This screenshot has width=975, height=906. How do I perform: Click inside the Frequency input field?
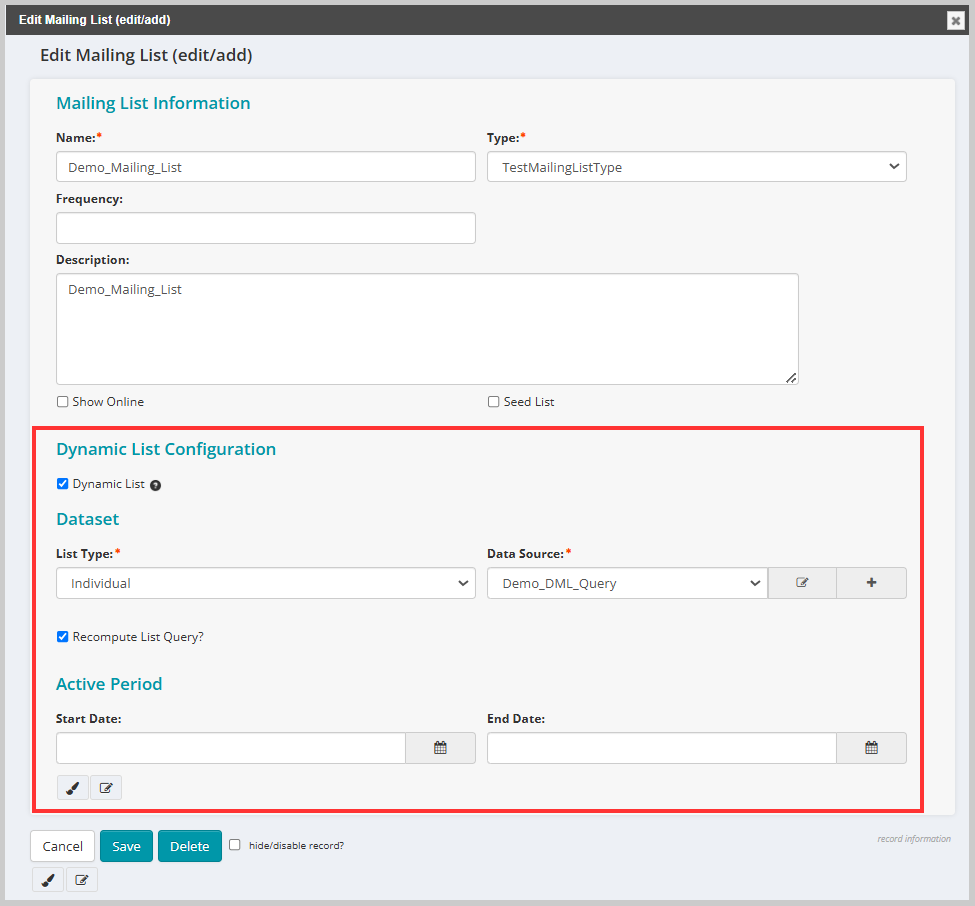(x=265, y=228)
